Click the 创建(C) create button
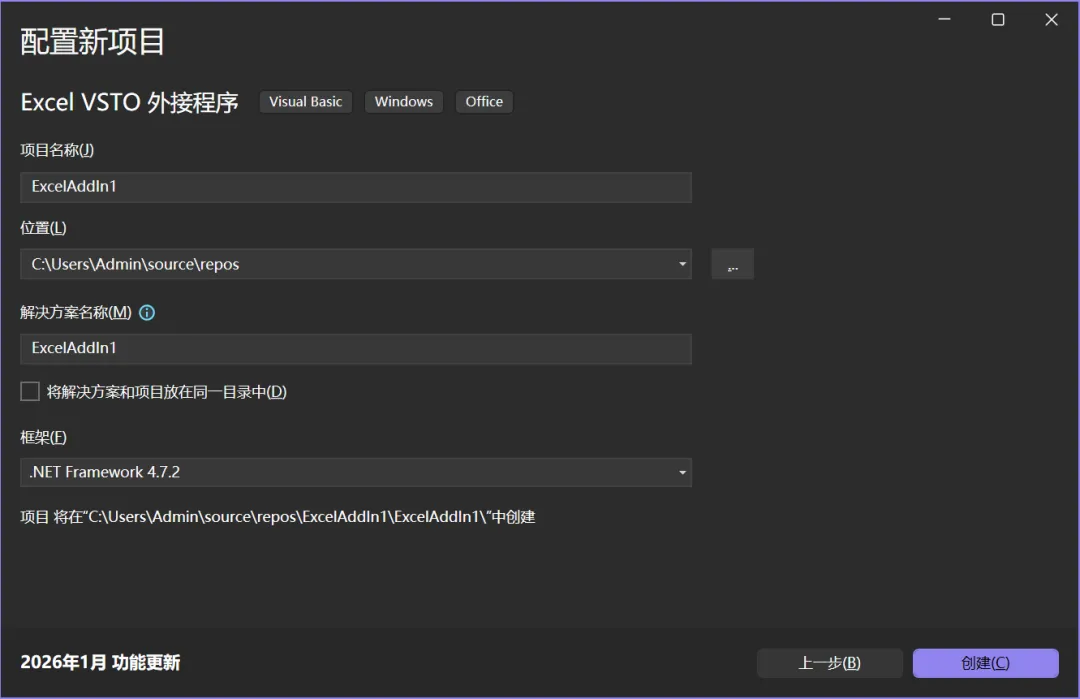 pyautogui.click(x=986, y=663)
